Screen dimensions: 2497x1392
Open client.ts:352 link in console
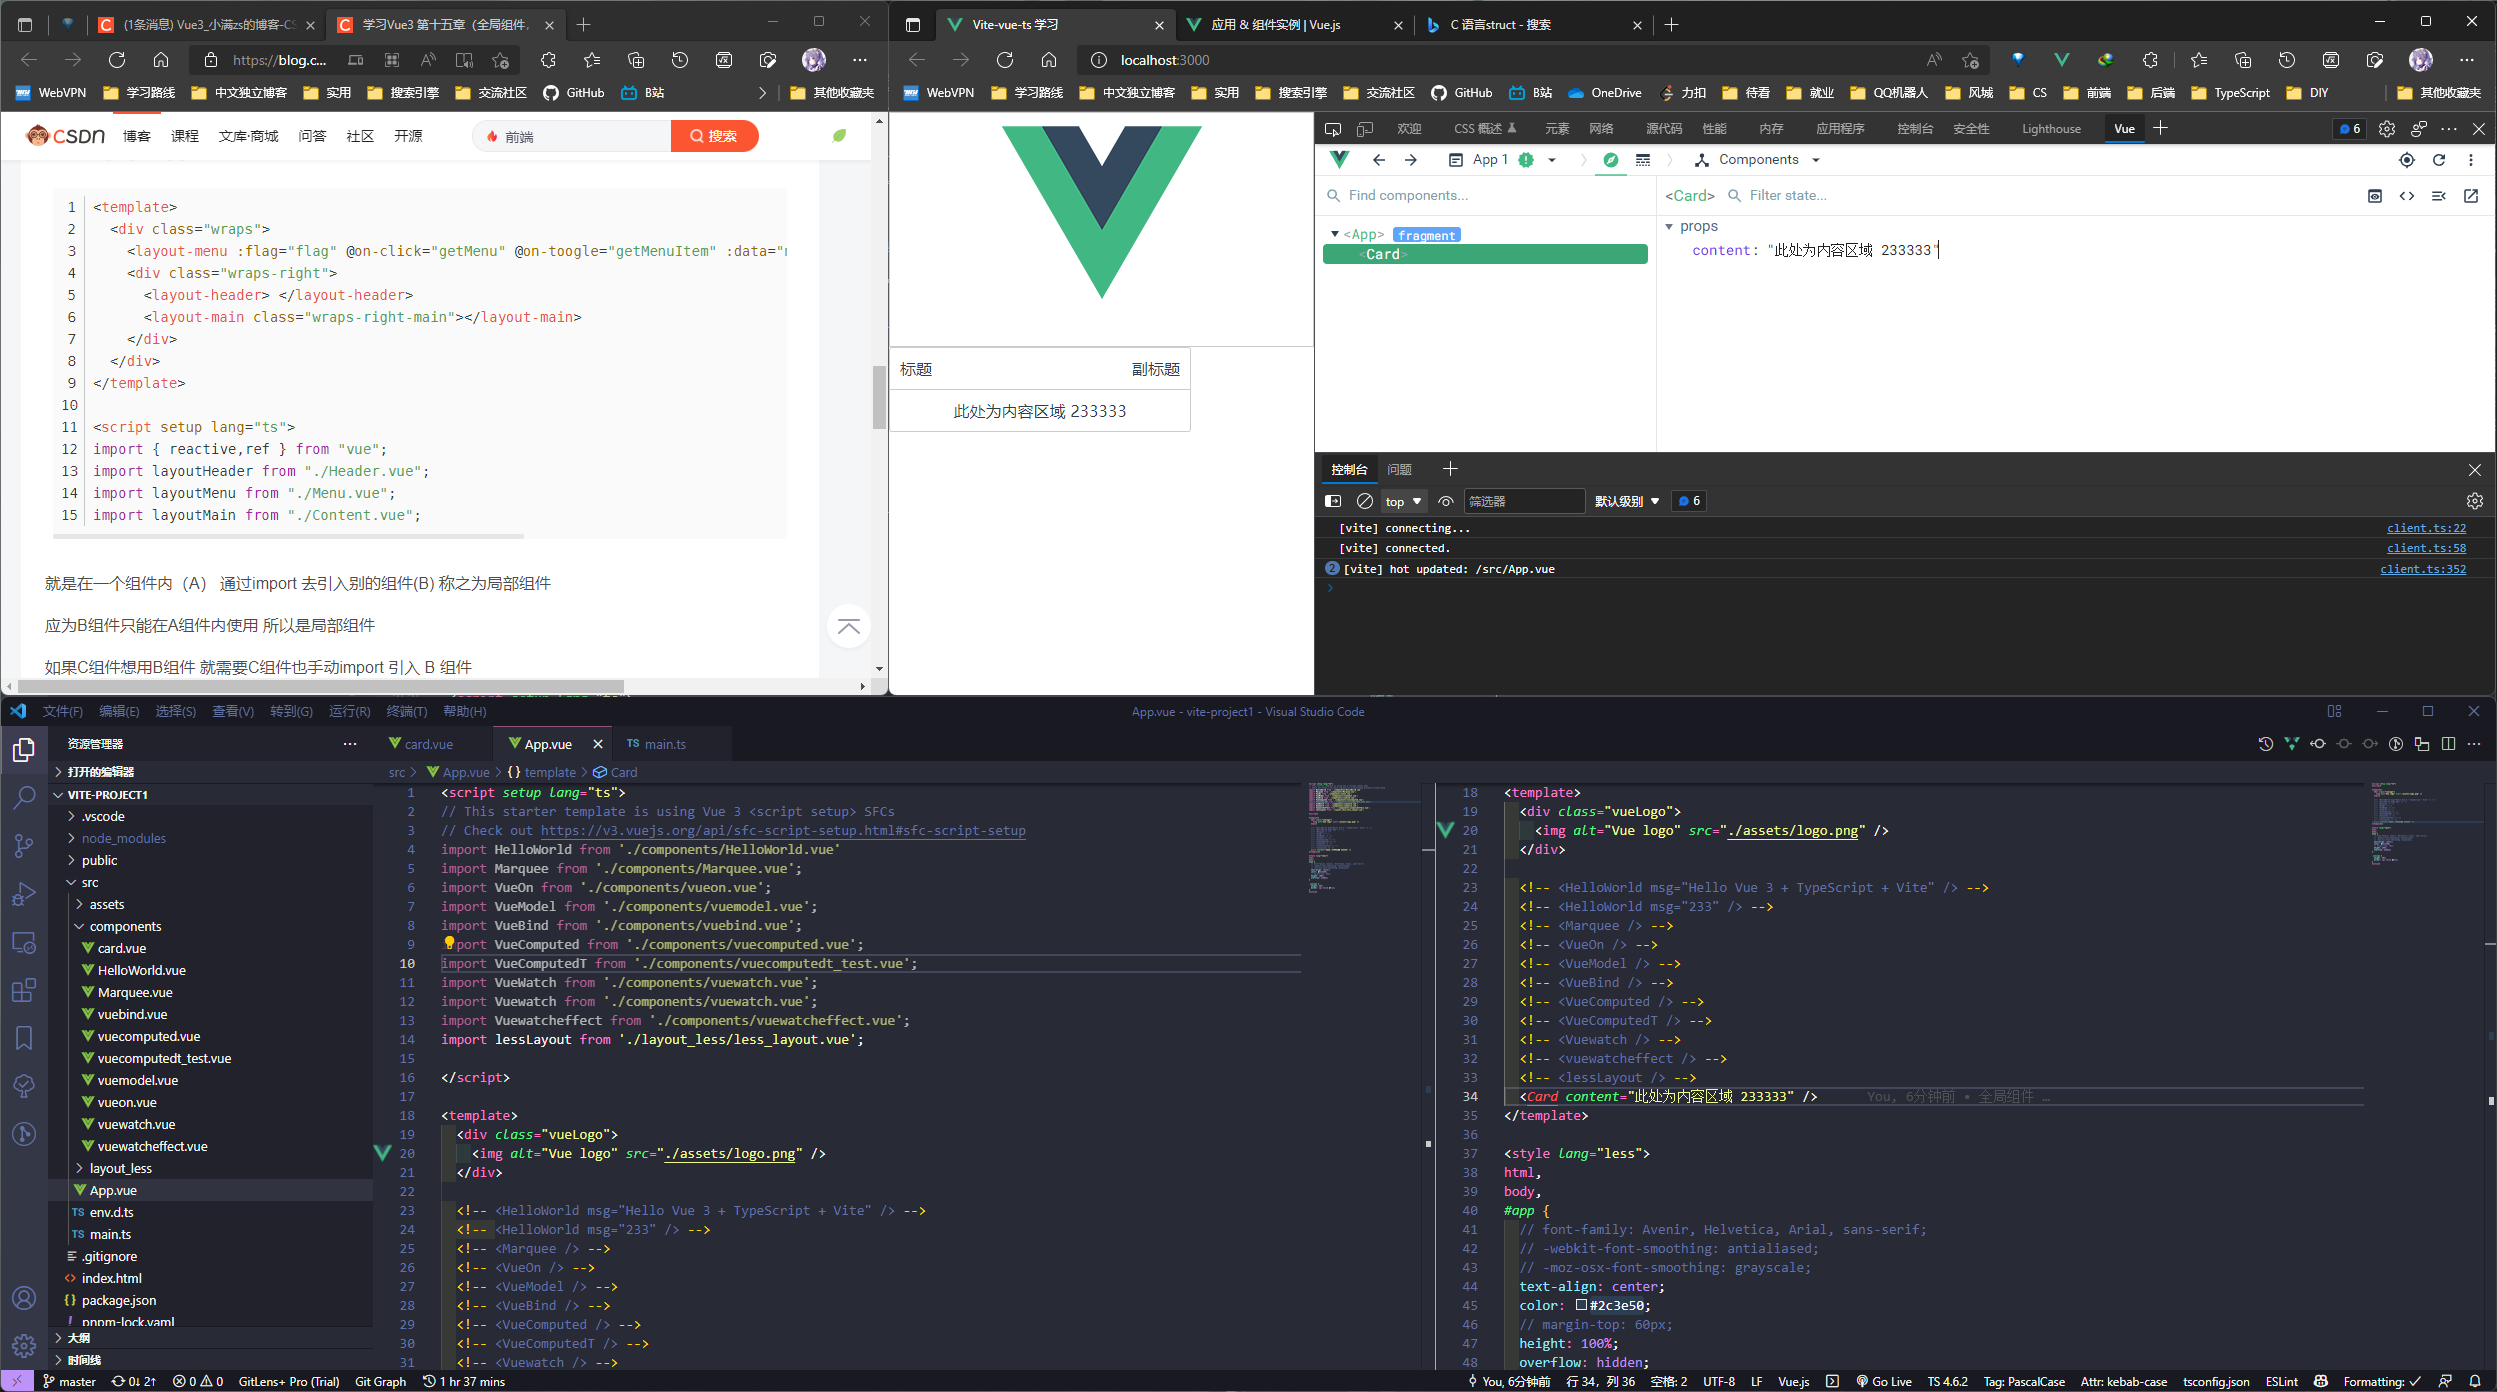coord(2423,569)
